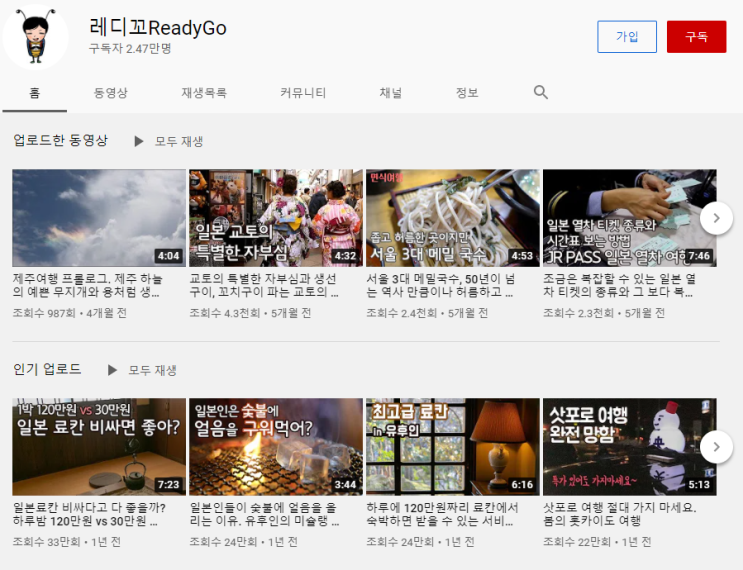Click the 5:13 duration badge
Screen dimensions: 743x570
click(x=699, y=485)
